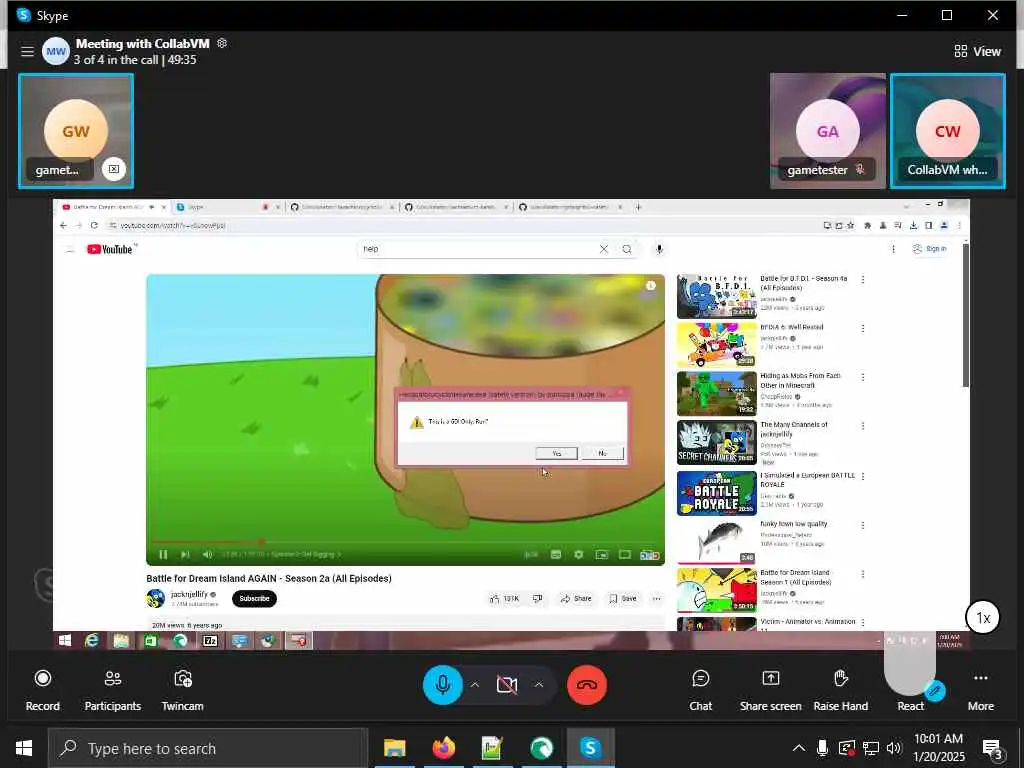Viewport: 1024px width, 768px height.
Task: Expand camera options chevron
Action: coord(539,684)
